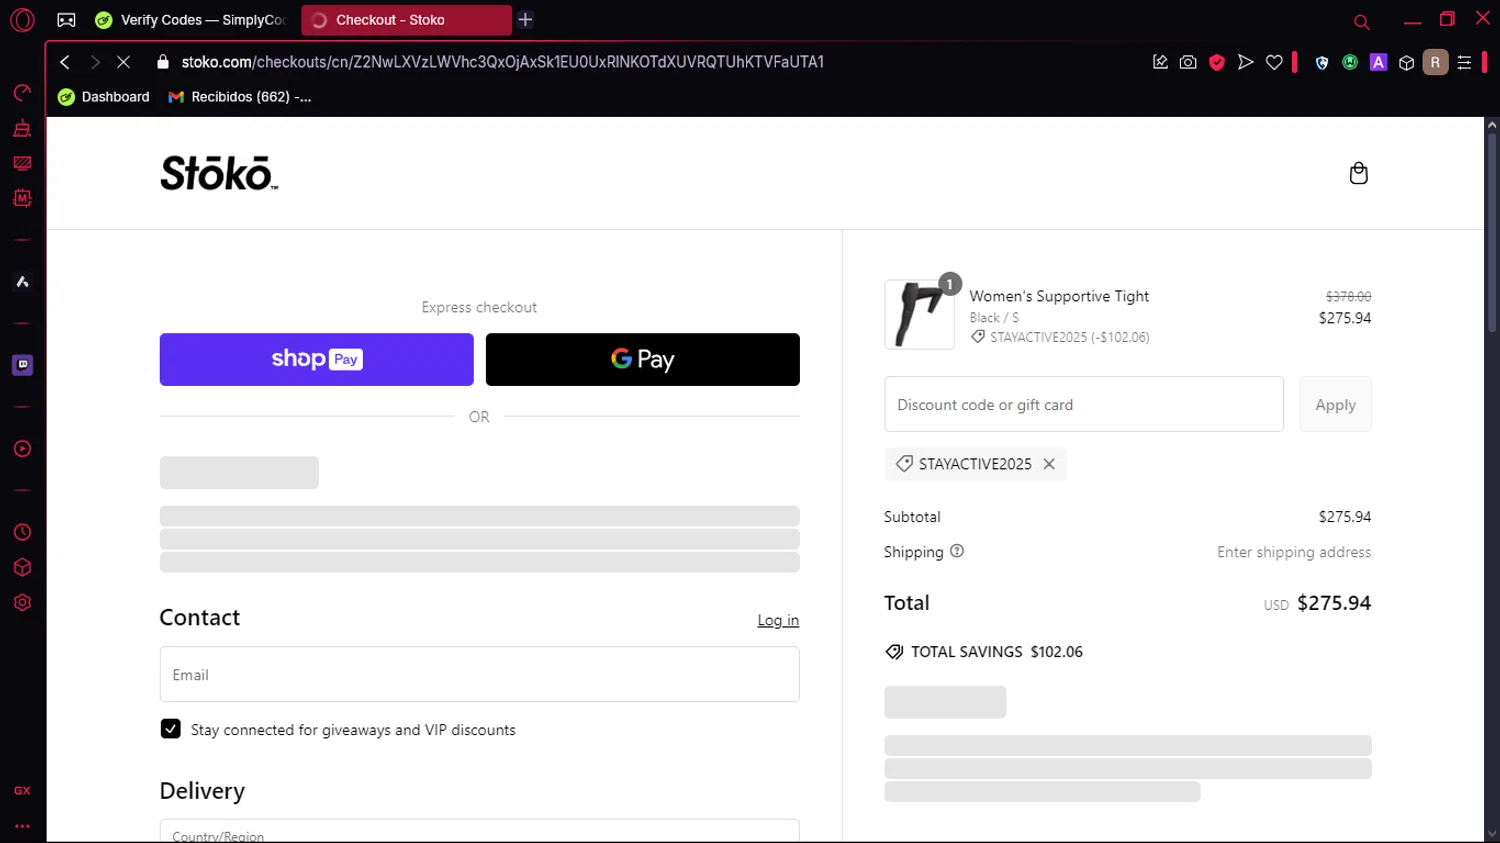Open tab search magnifier icon
This screenshot has width=1500, height=843.
coord(1361,21)
